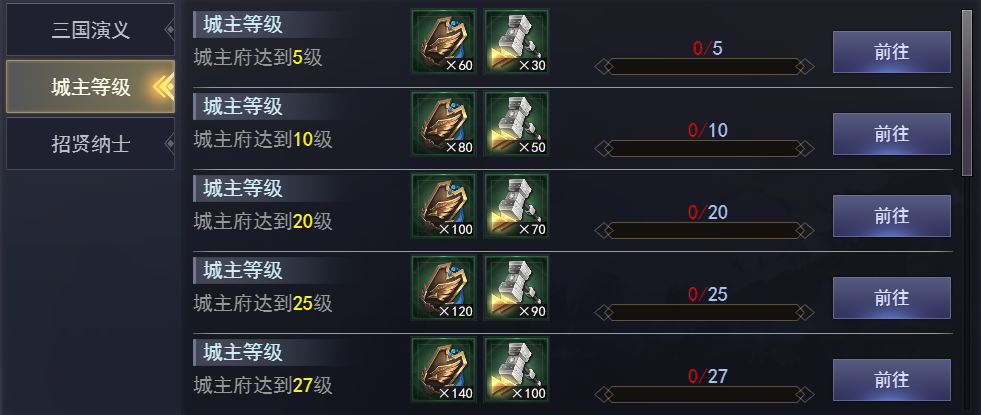
Task: Select the hammer reward icon showing ×50
Action: click(x=516, y=123)
